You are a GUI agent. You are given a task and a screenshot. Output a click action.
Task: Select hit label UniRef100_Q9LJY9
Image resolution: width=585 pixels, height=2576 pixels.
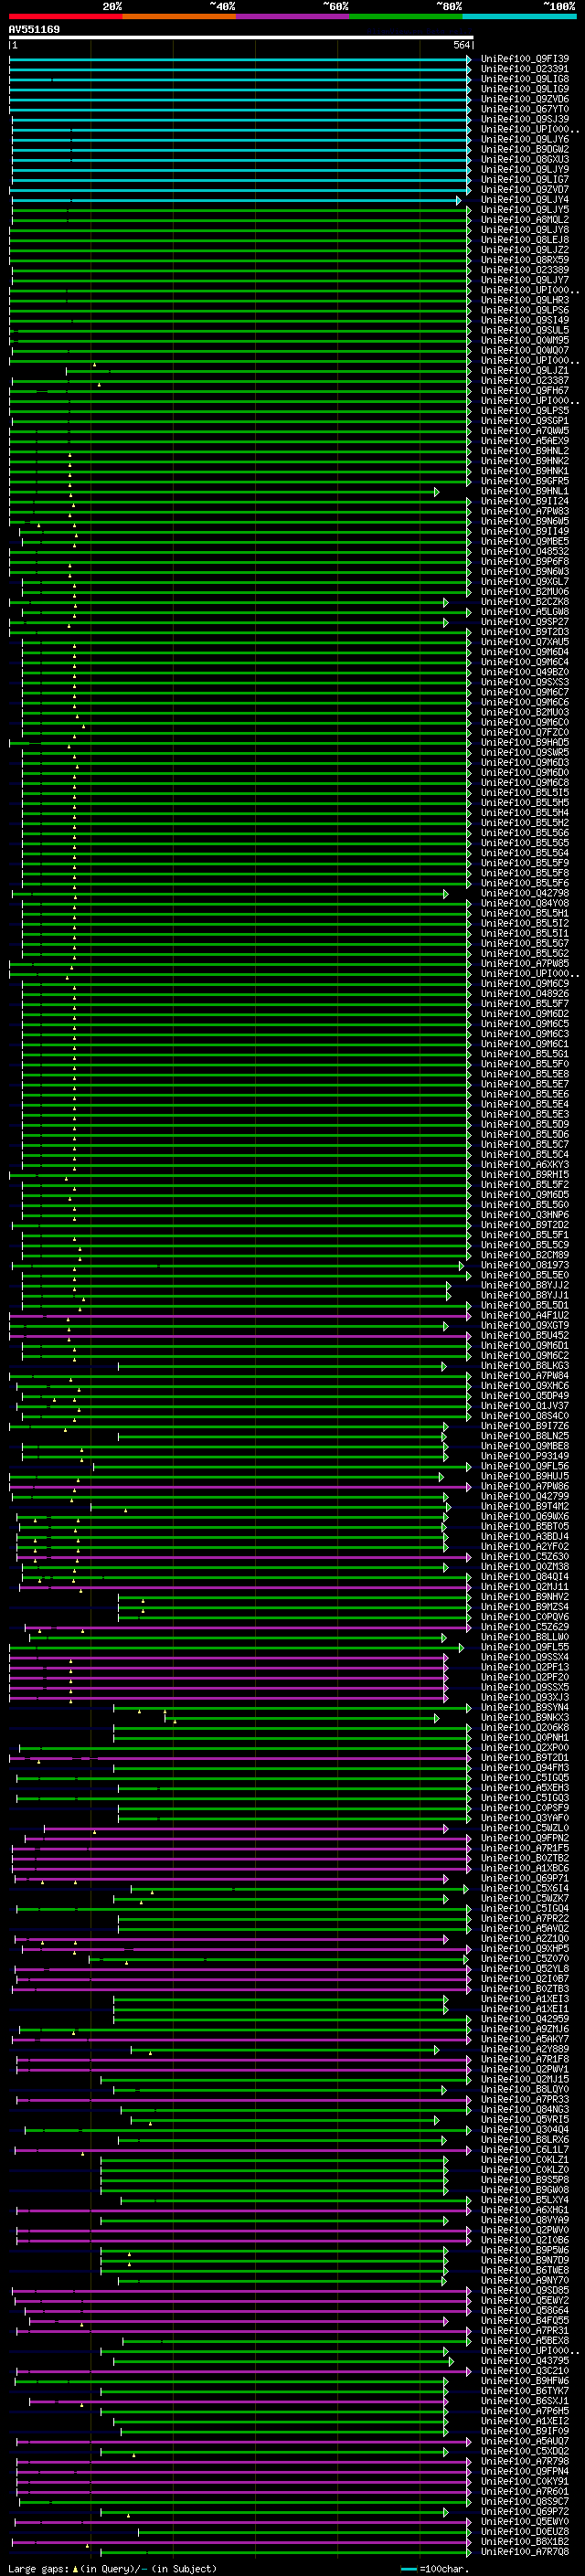click(x=525, y=169)
